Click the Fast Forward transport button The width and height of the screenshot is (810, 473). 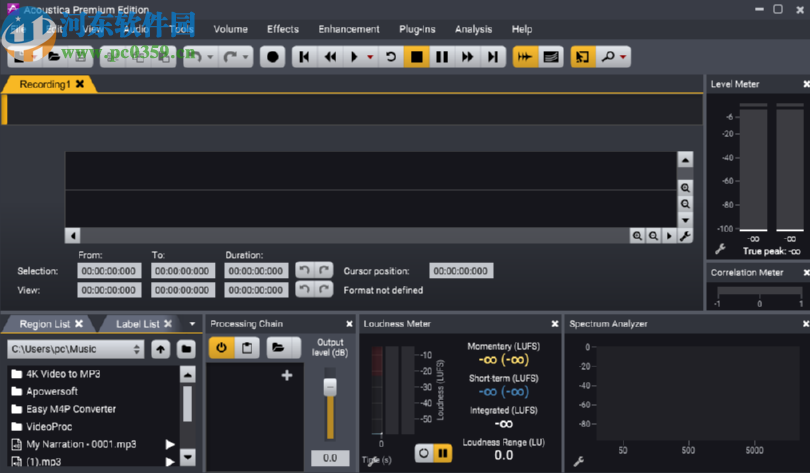click(467, 57)
